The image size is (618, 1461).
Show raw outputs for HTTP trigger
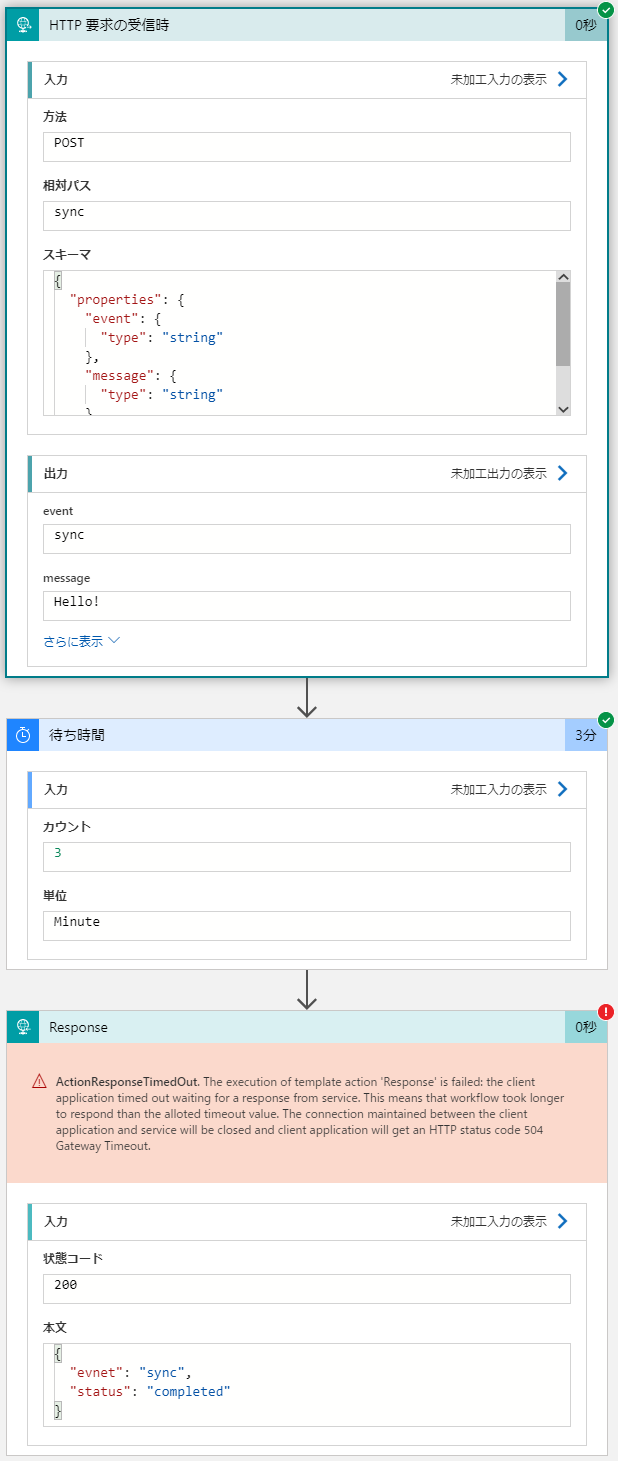(510, 473)
